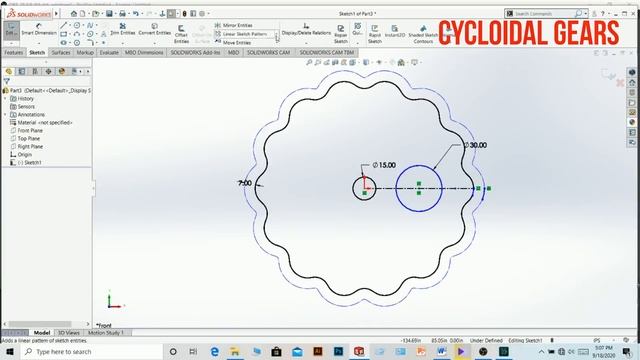
Task: Open the 3D Views bottom tab
Action: point(69,333)
